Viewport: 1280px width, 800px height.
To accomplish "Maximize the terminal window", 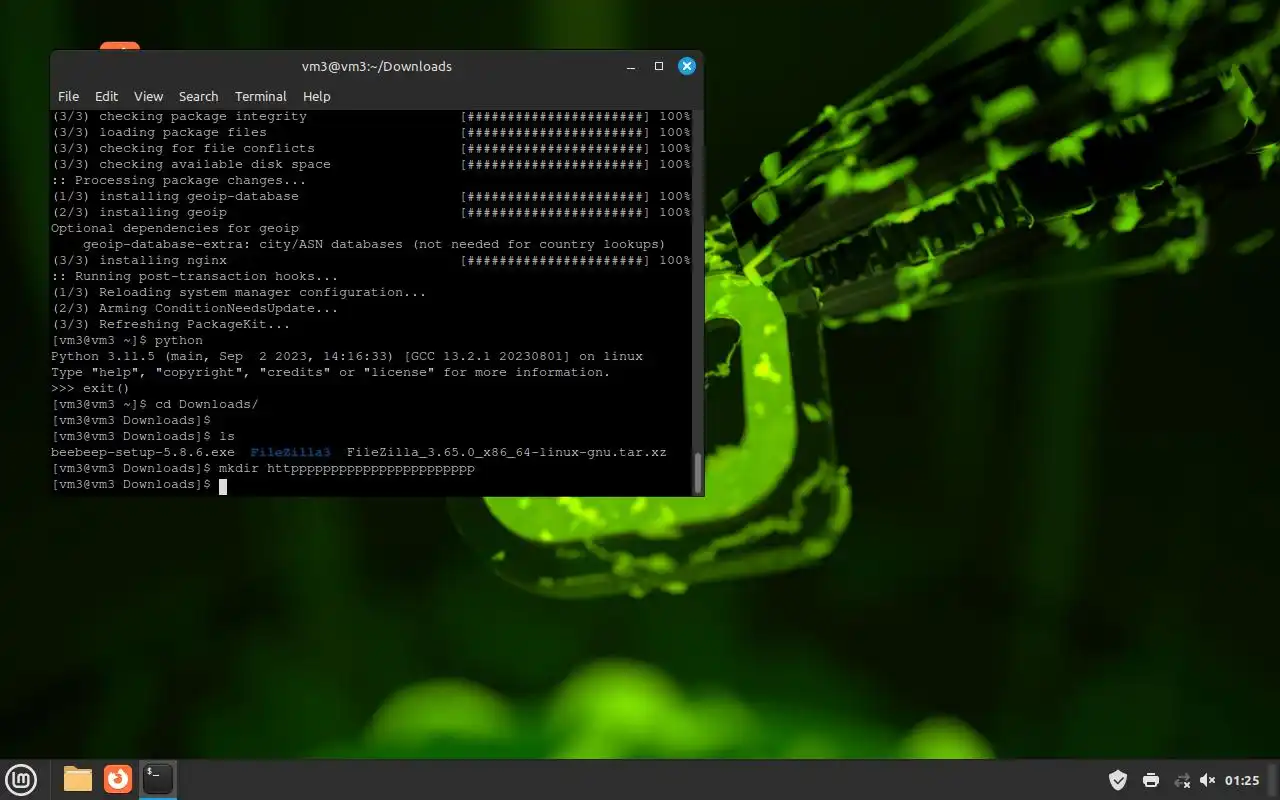I will click(659, 66).
